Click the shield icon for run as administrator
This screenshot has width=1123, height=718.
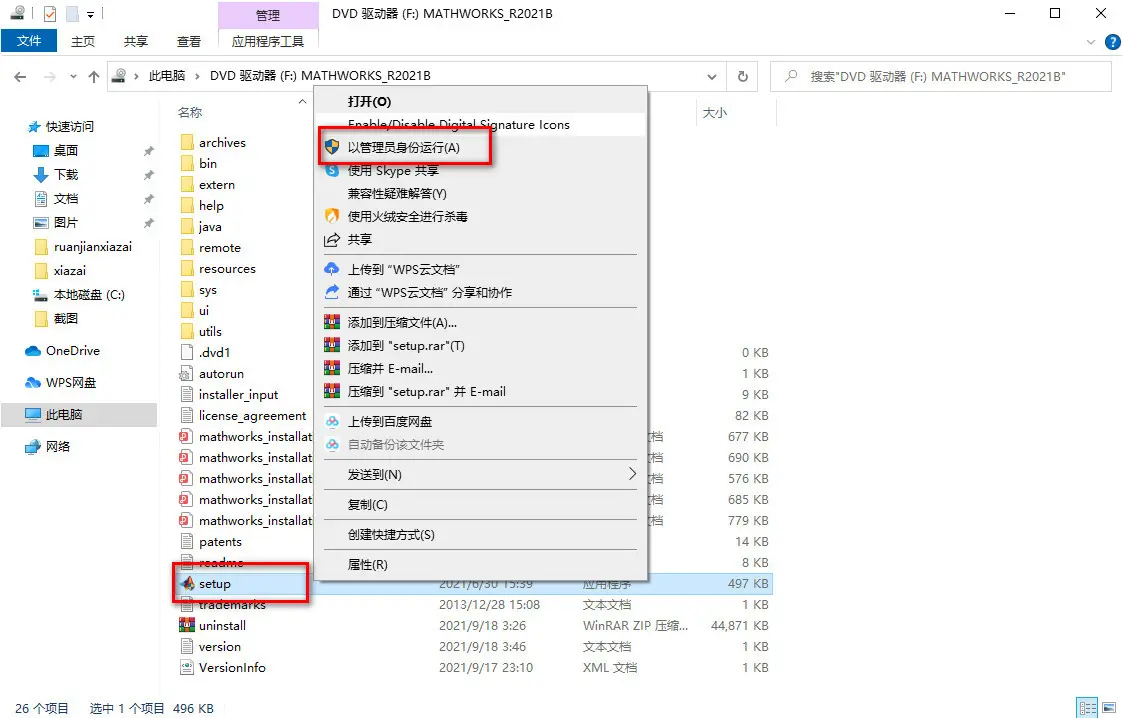pos(332,147)
